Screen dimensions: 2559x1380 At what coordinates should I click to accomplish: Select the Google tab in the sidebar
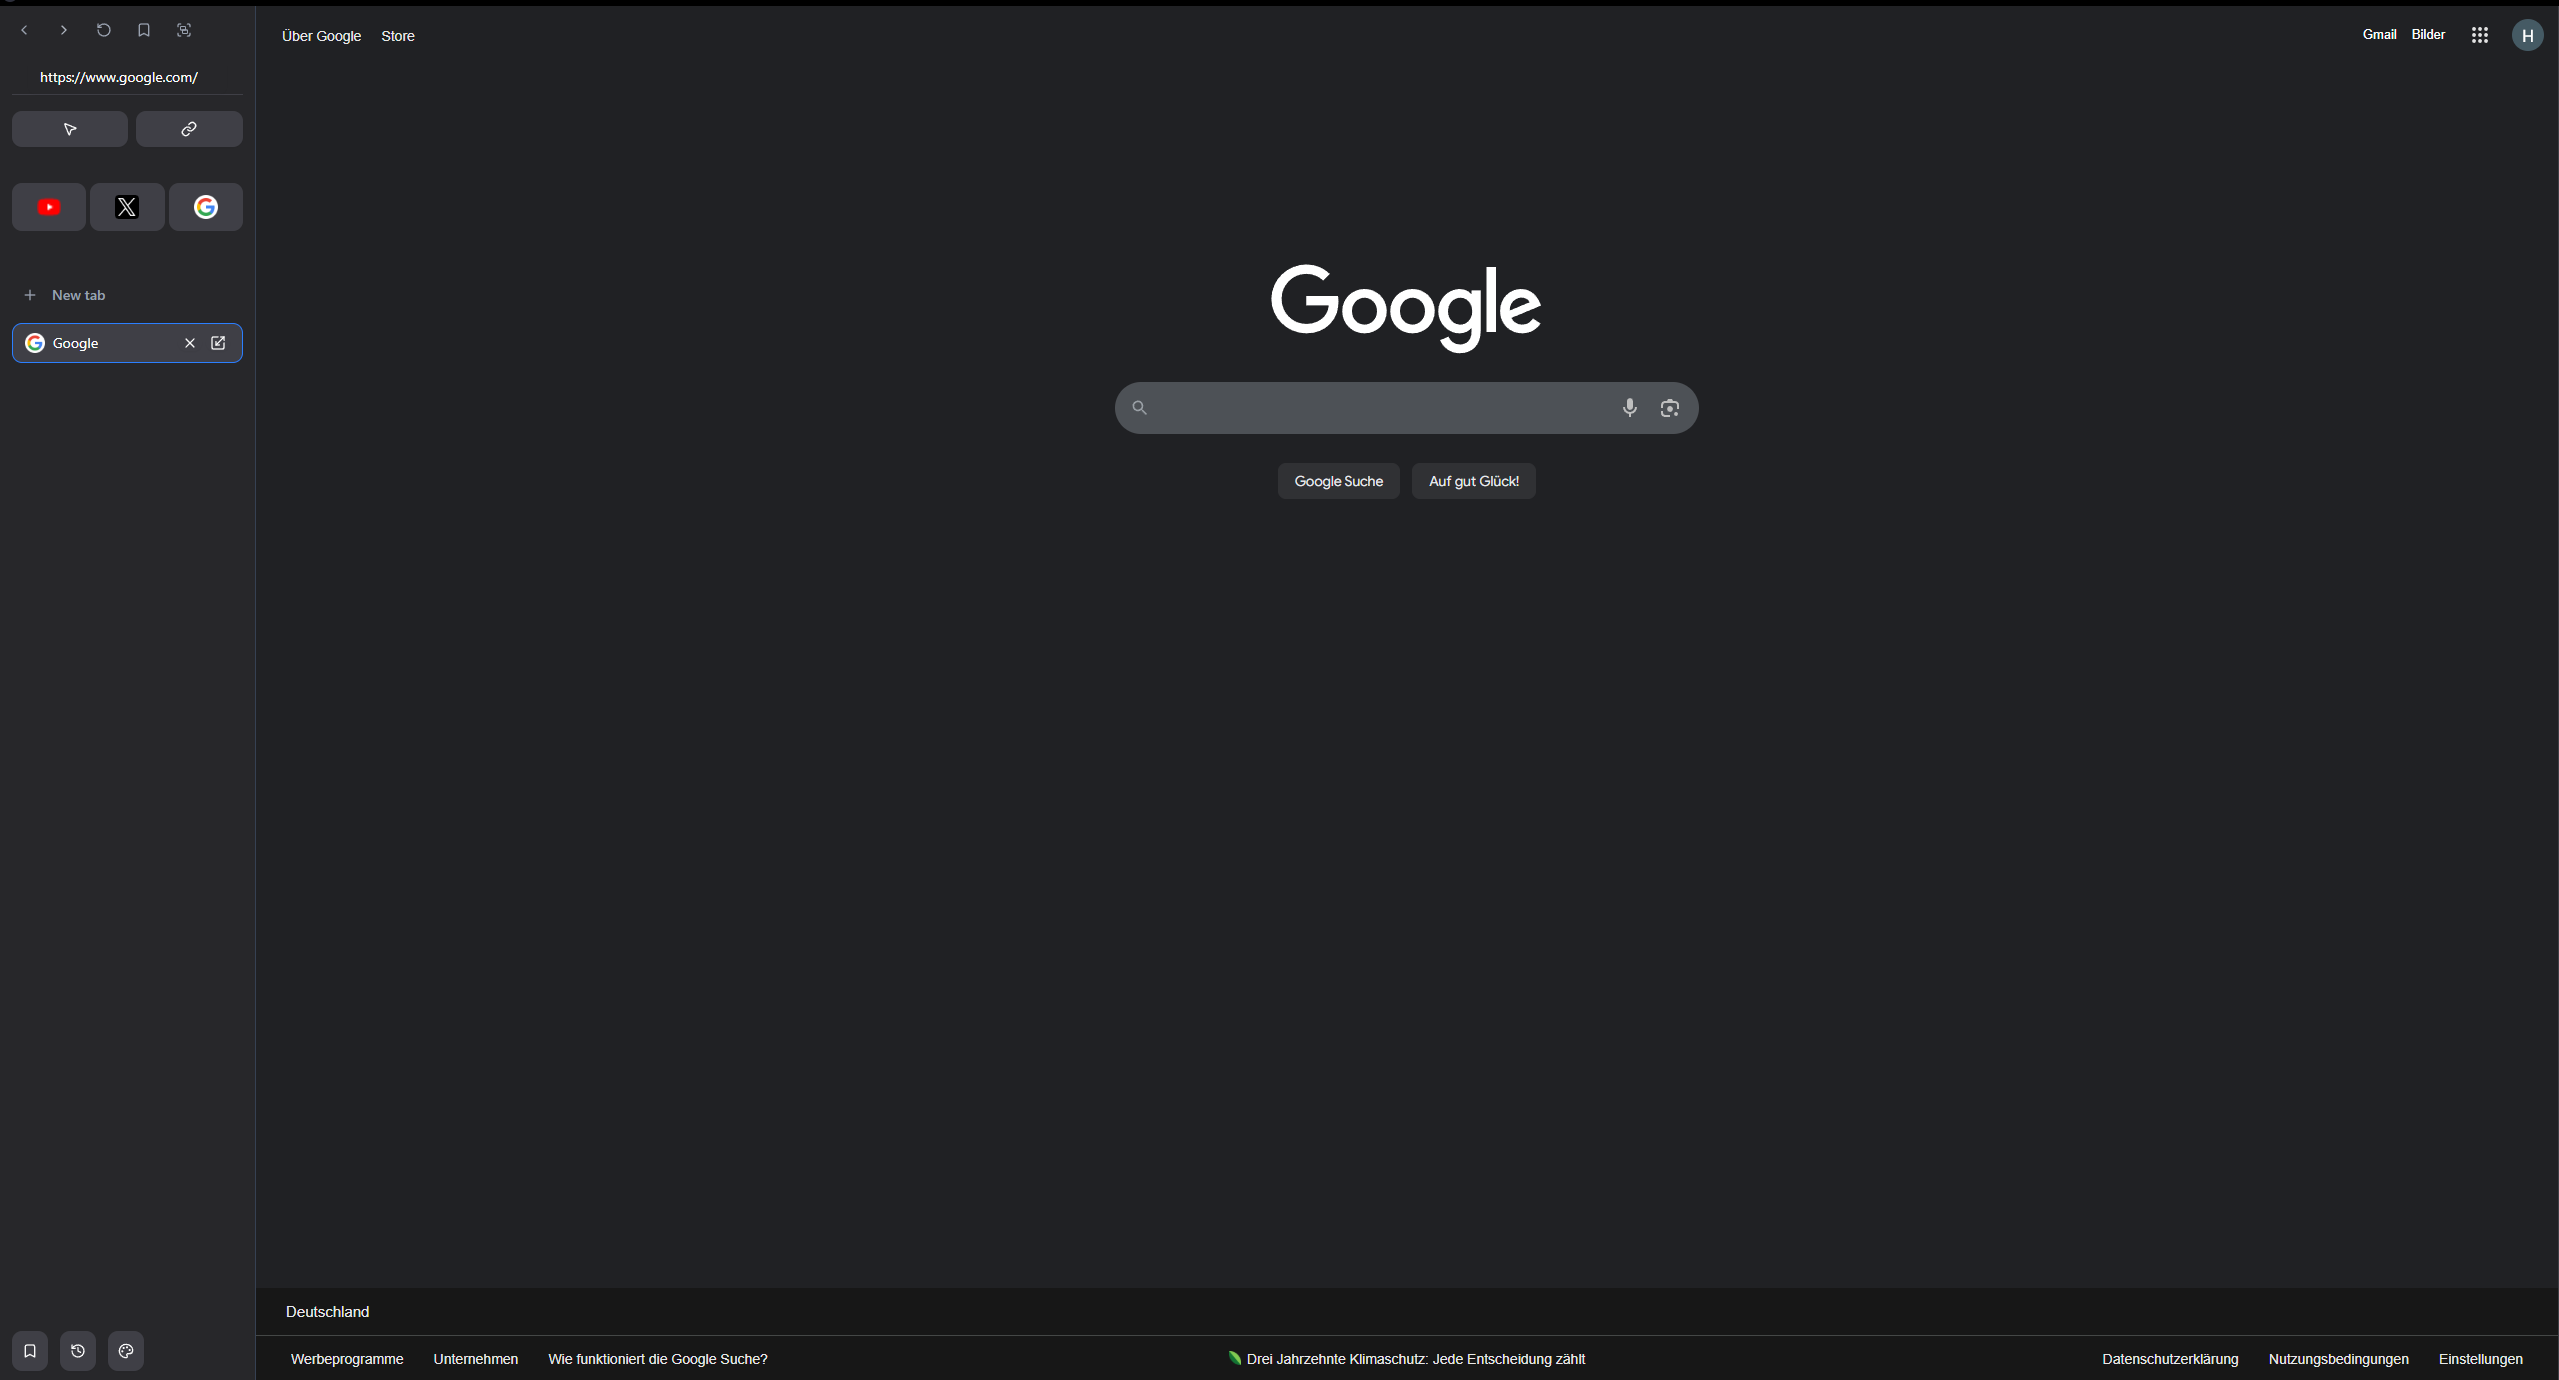click(100, 342)
